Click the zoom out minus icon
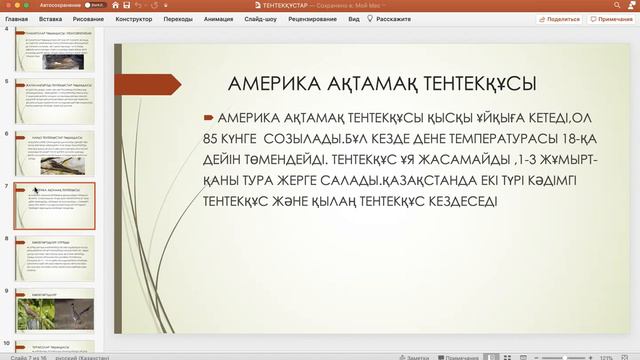The height and width of the screenshot is (360, 640). [536, 358]
